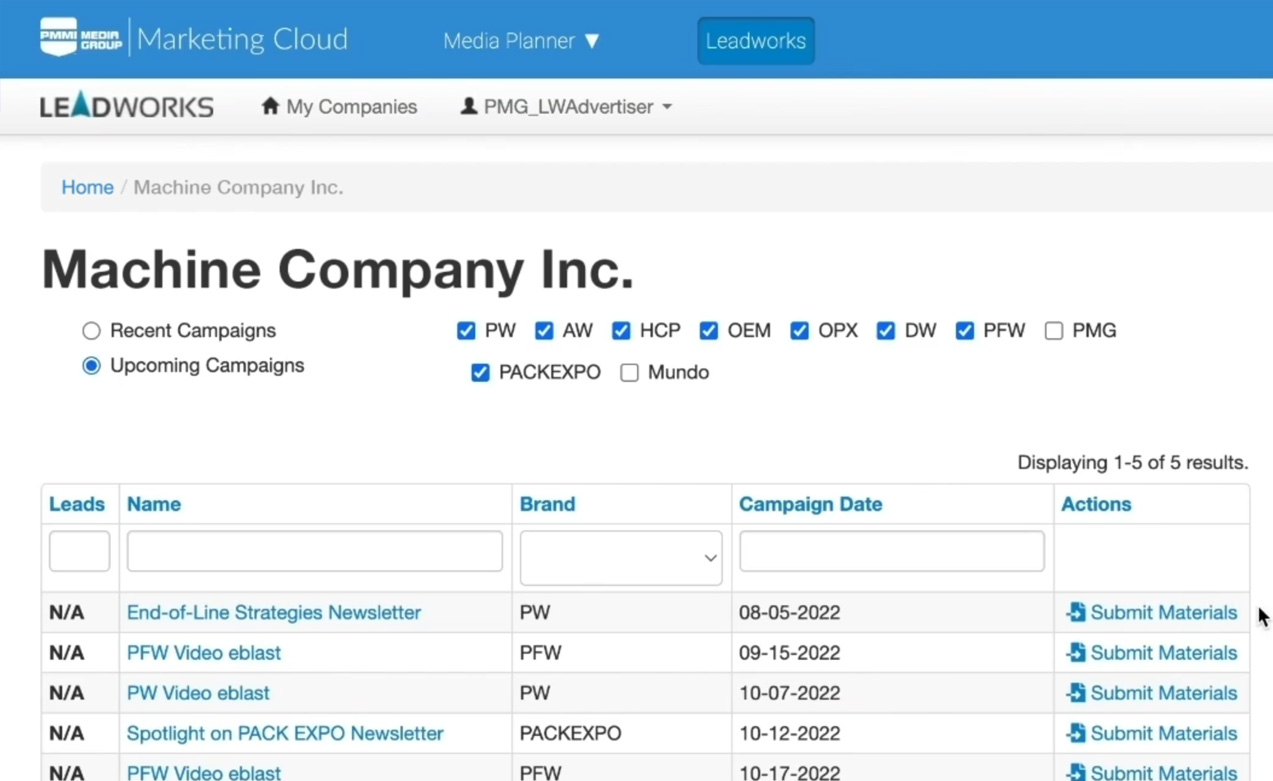Enable the PMG brand checkbox
This screenshot has height=781, width=1273.
(1054, 330)
